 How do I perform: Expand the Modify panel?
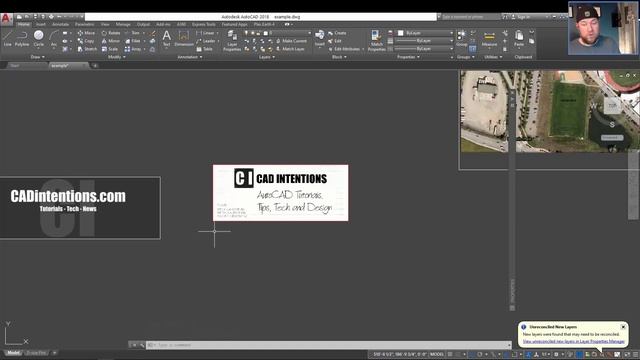click(116, 57)
